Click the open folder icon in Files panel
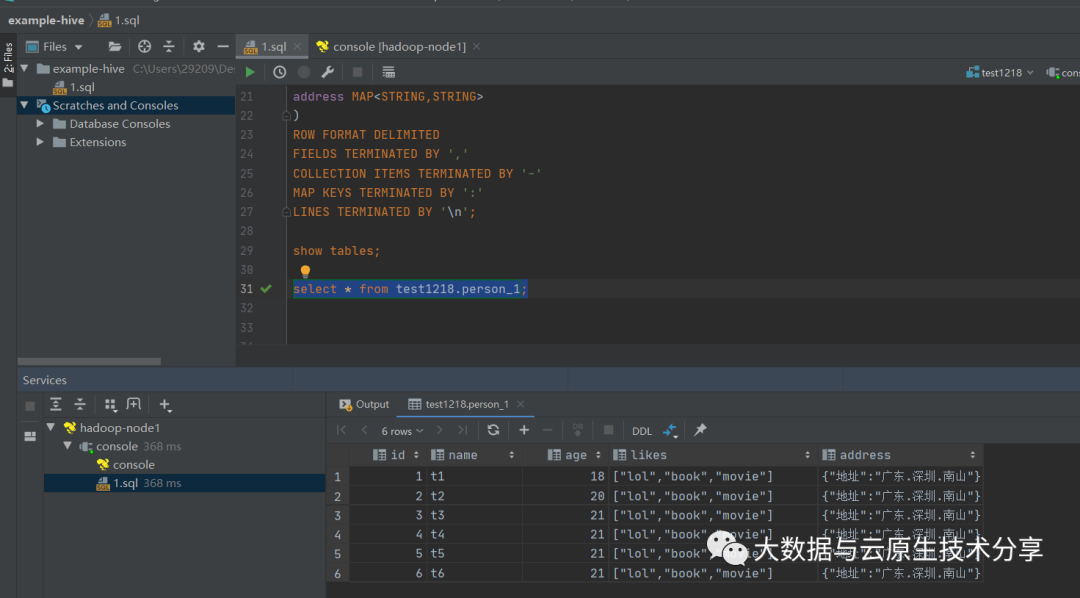 pos(115,47)
